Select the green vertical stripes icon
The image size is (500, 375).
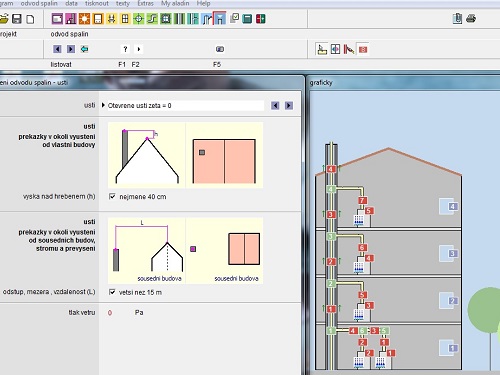pyautogui.click(x=179, y=19)
